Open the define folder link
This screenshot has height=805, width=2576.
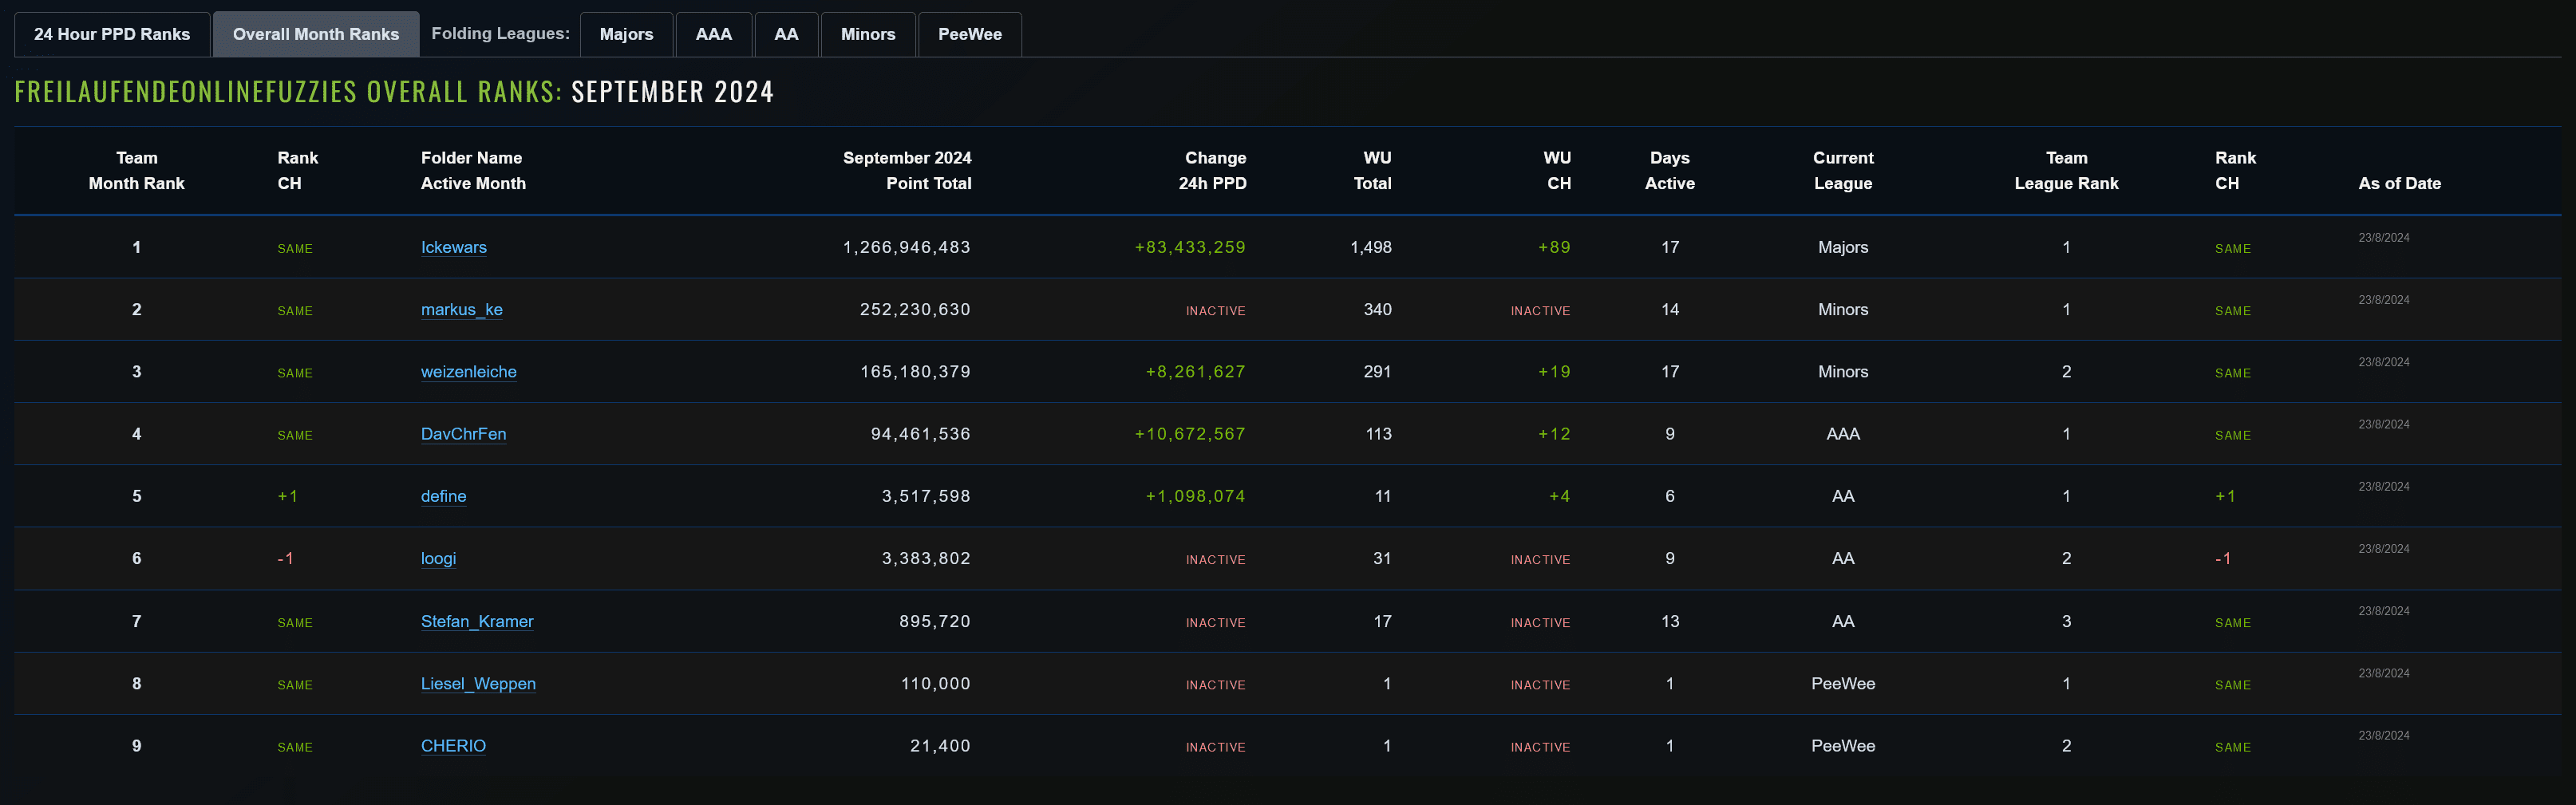pos(444,496)
